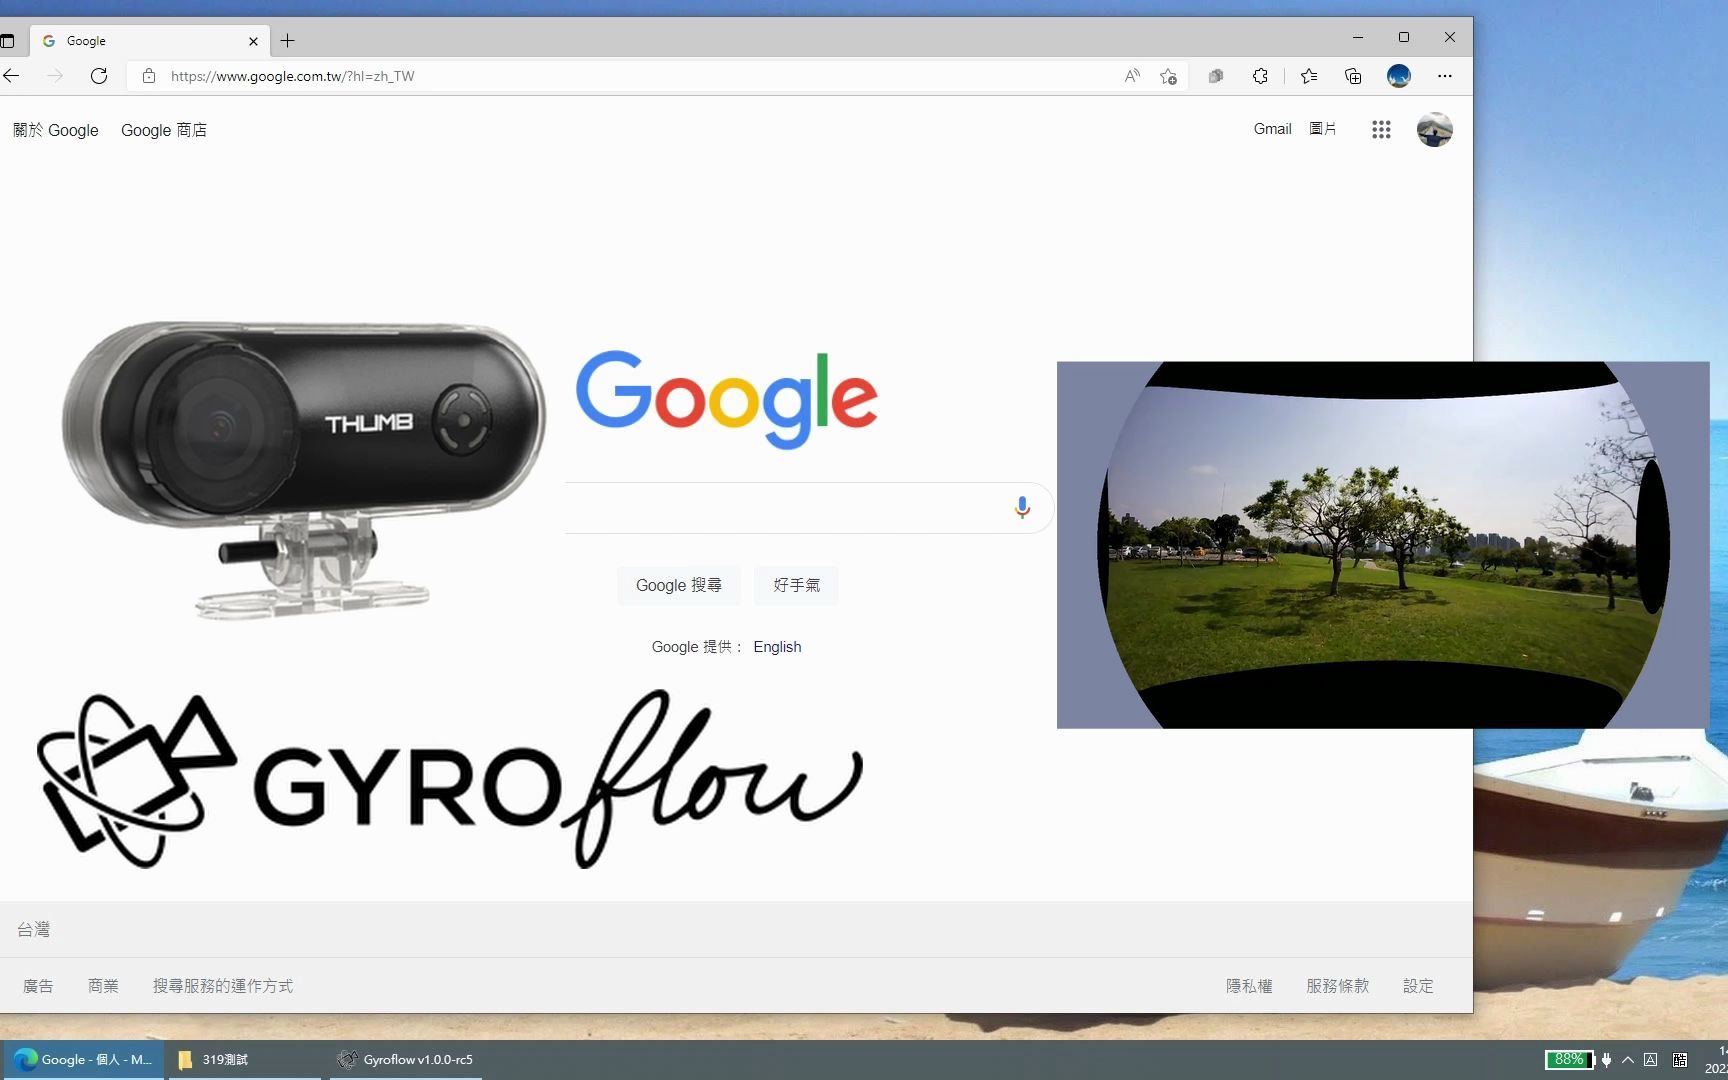Image resolution: width=1728 pixels, height=1080 pixels.
Task: Open the Google apps grid
Action: pyautogui.click(x=1381, y=130)
